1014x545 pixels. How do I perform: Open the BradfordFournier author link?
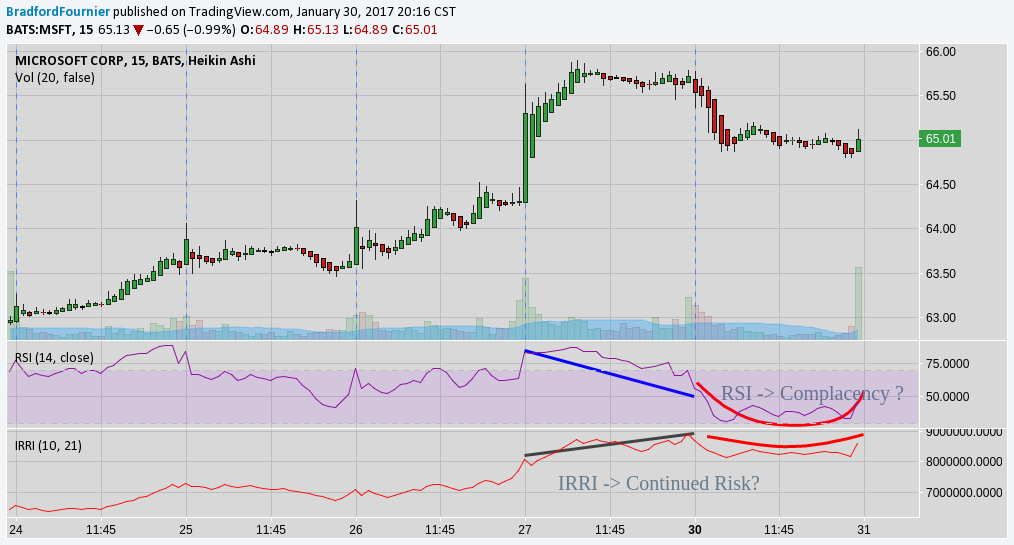tap(58, 12)
